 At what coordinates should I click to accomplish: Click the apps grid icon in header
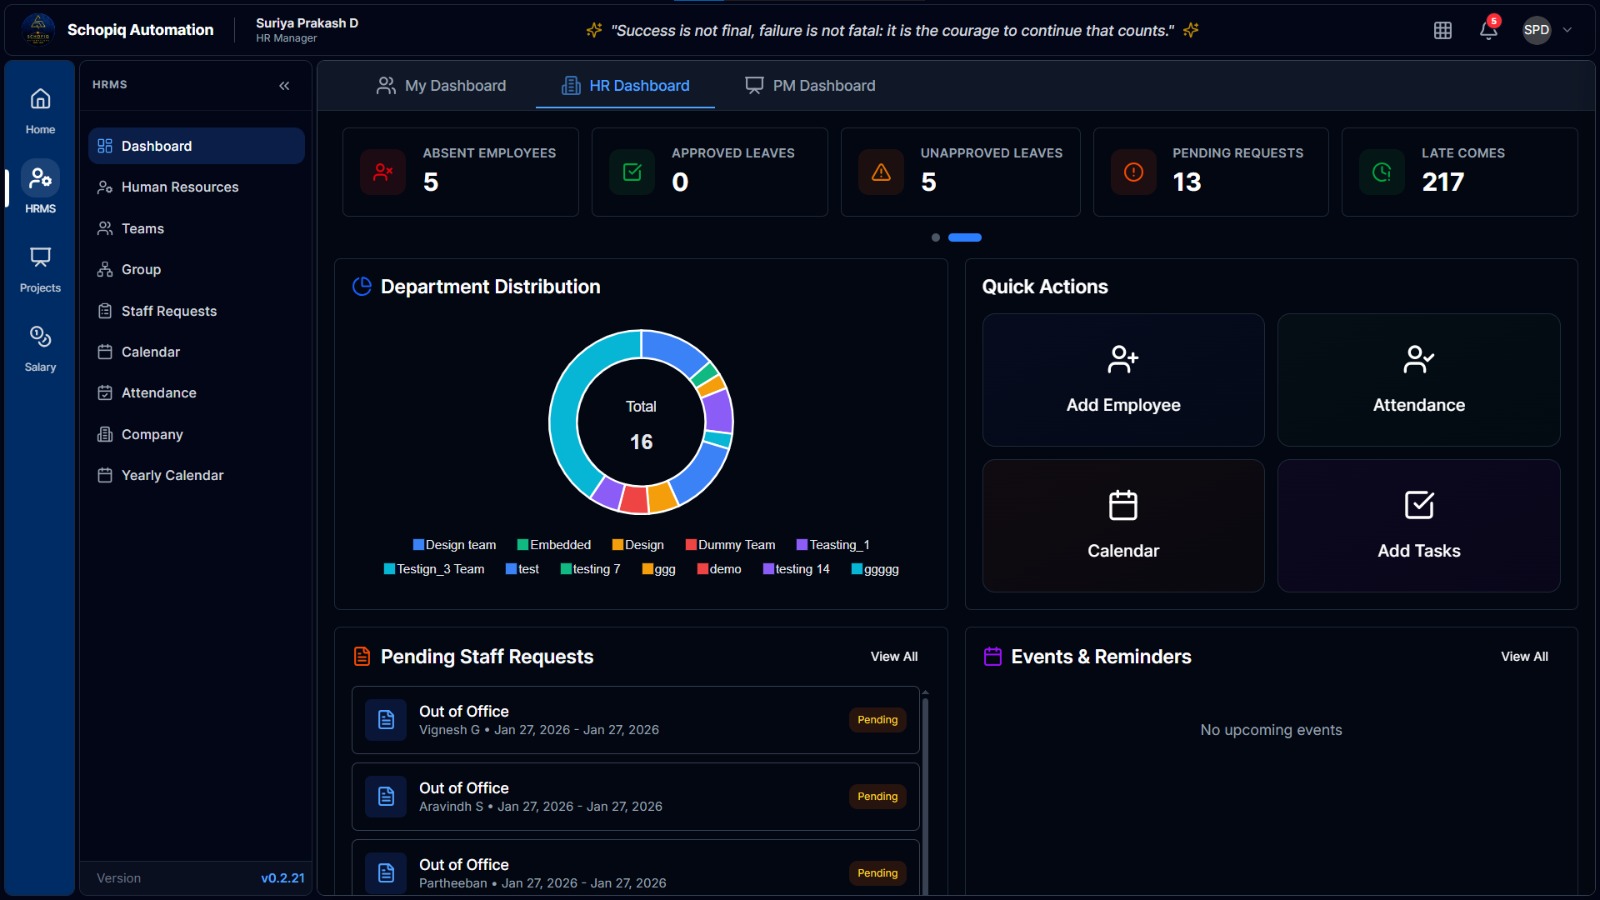tap(1443, 30)
